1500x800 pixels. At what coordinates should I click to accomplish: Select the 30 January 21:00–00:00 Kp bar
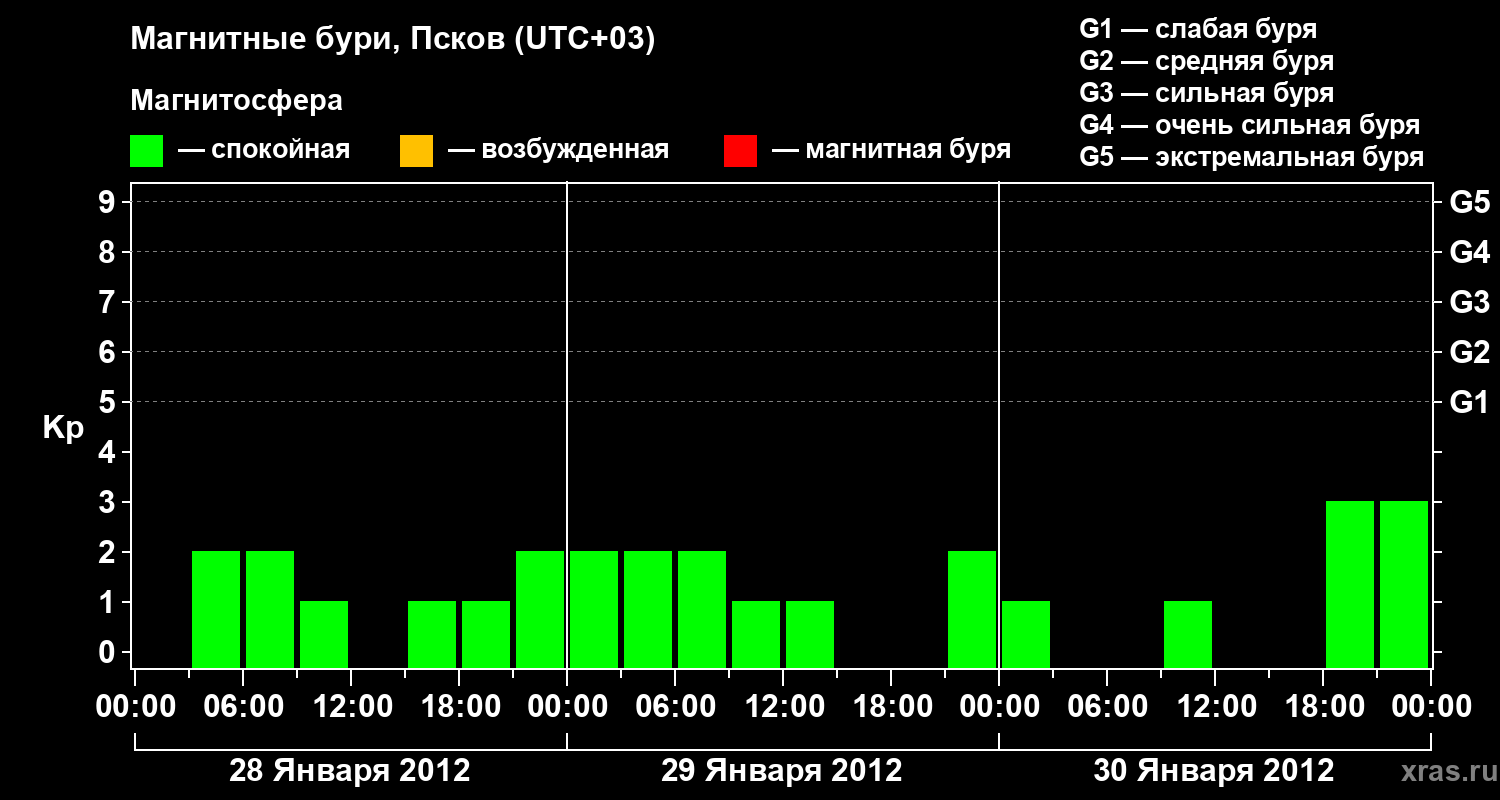tap(1404, 584)
